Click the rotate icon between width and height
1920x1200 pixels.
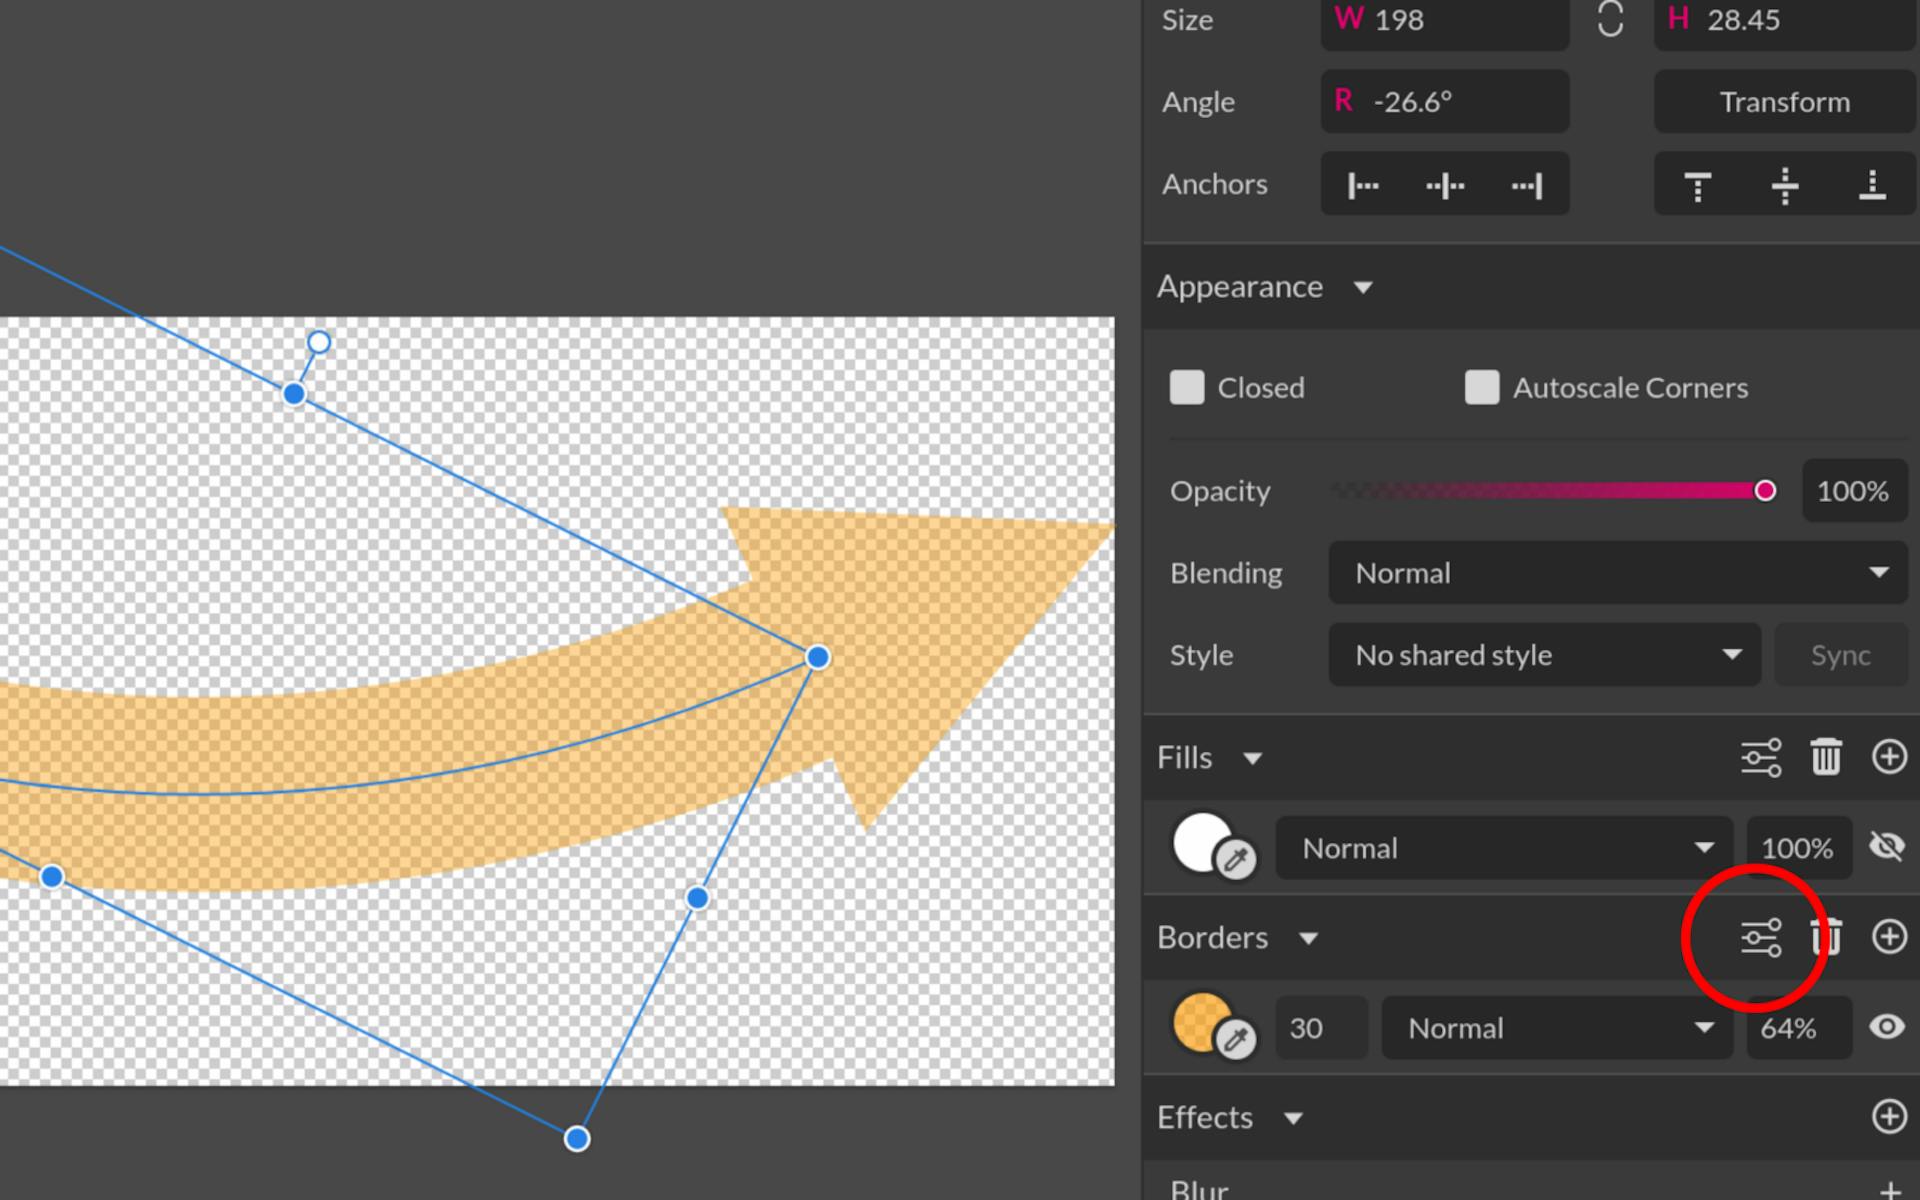[1612, 20]
